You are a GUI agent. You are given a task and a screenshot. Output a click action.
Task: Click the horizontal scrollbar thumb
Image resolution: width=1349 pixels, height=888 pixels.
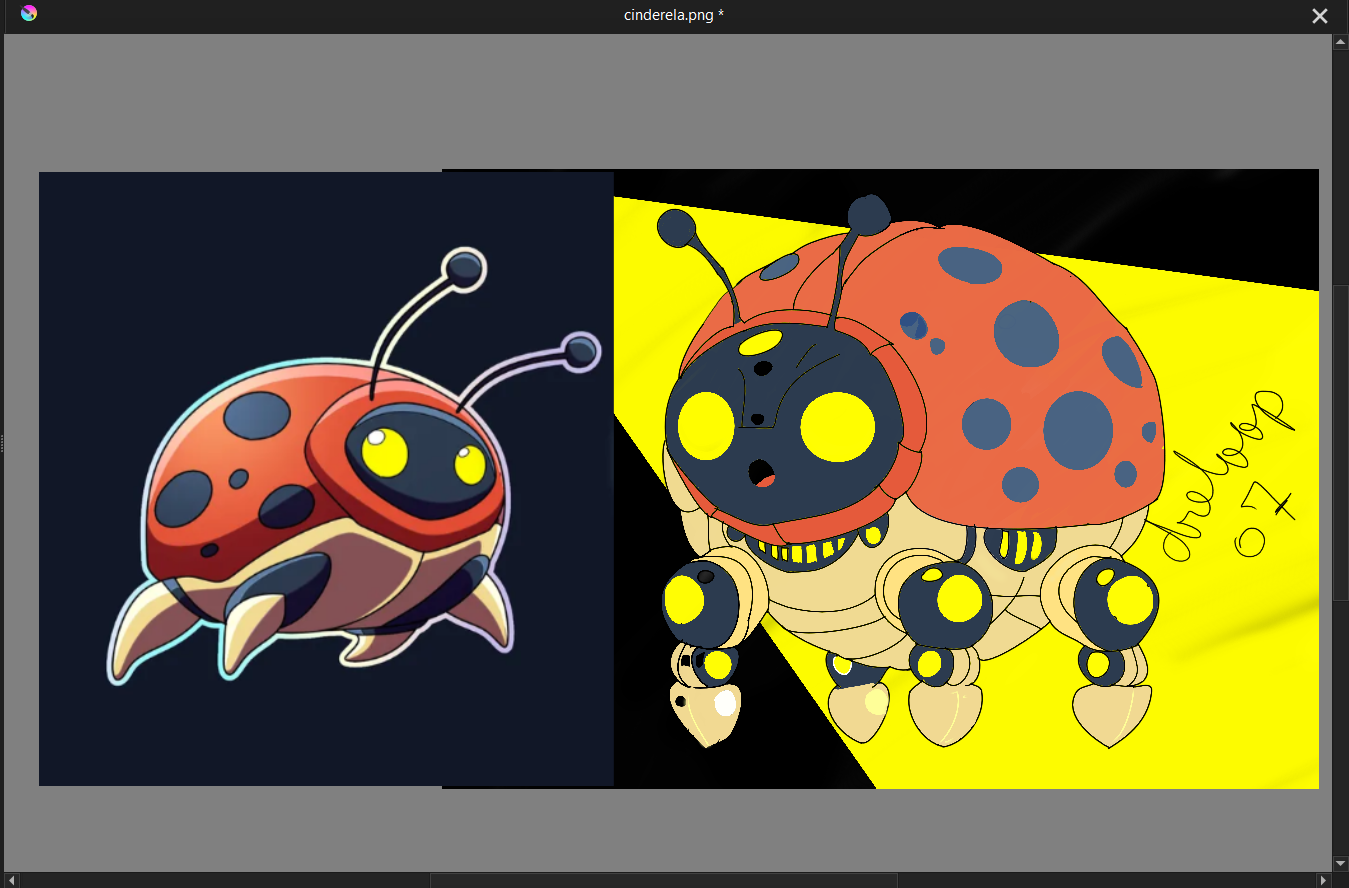pyautogui.click(x=664, y=880)
